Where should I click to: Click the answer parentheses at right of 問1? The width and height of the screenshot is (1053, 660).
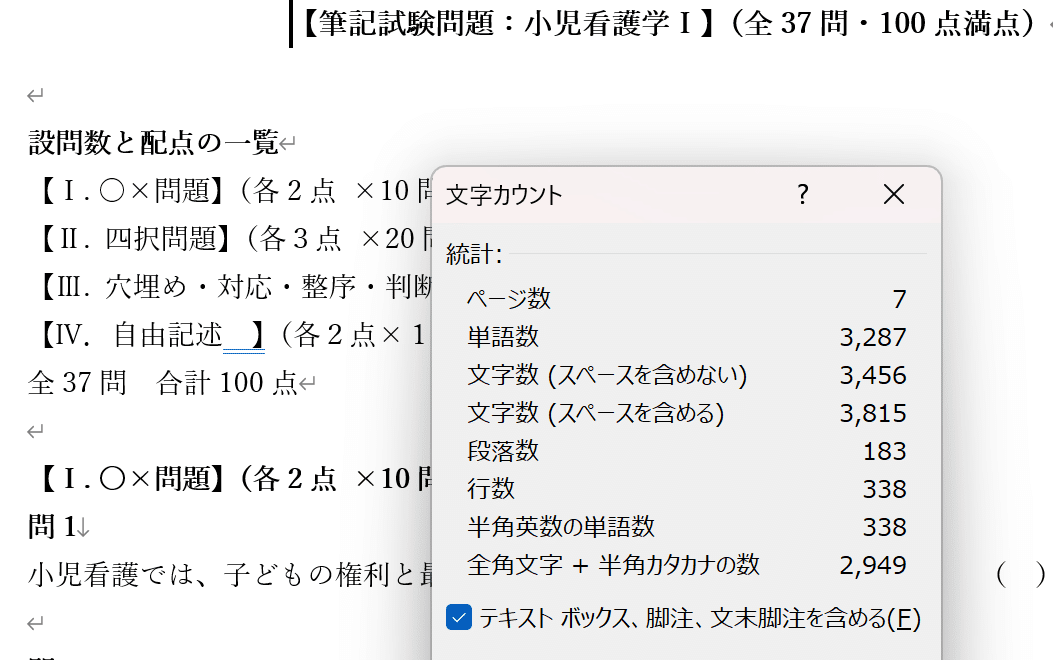click(1021, 575)
